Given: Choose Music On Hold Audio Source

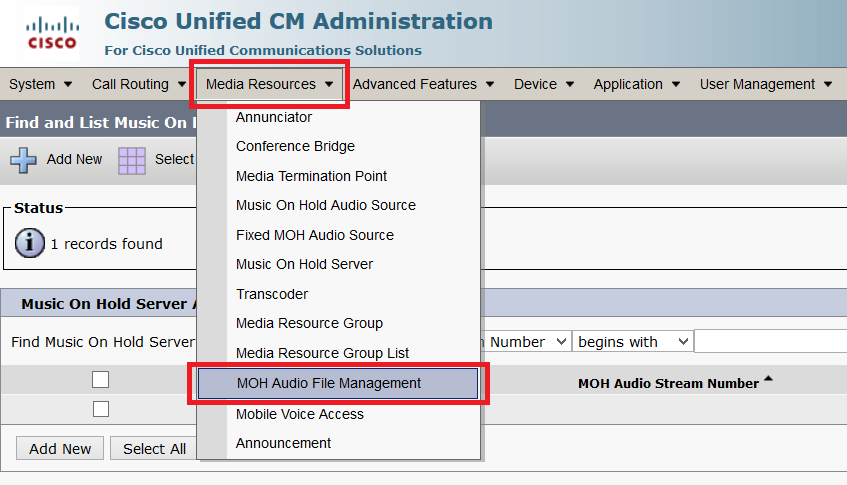Looking at the screenshot, I should tap(326, 205).
